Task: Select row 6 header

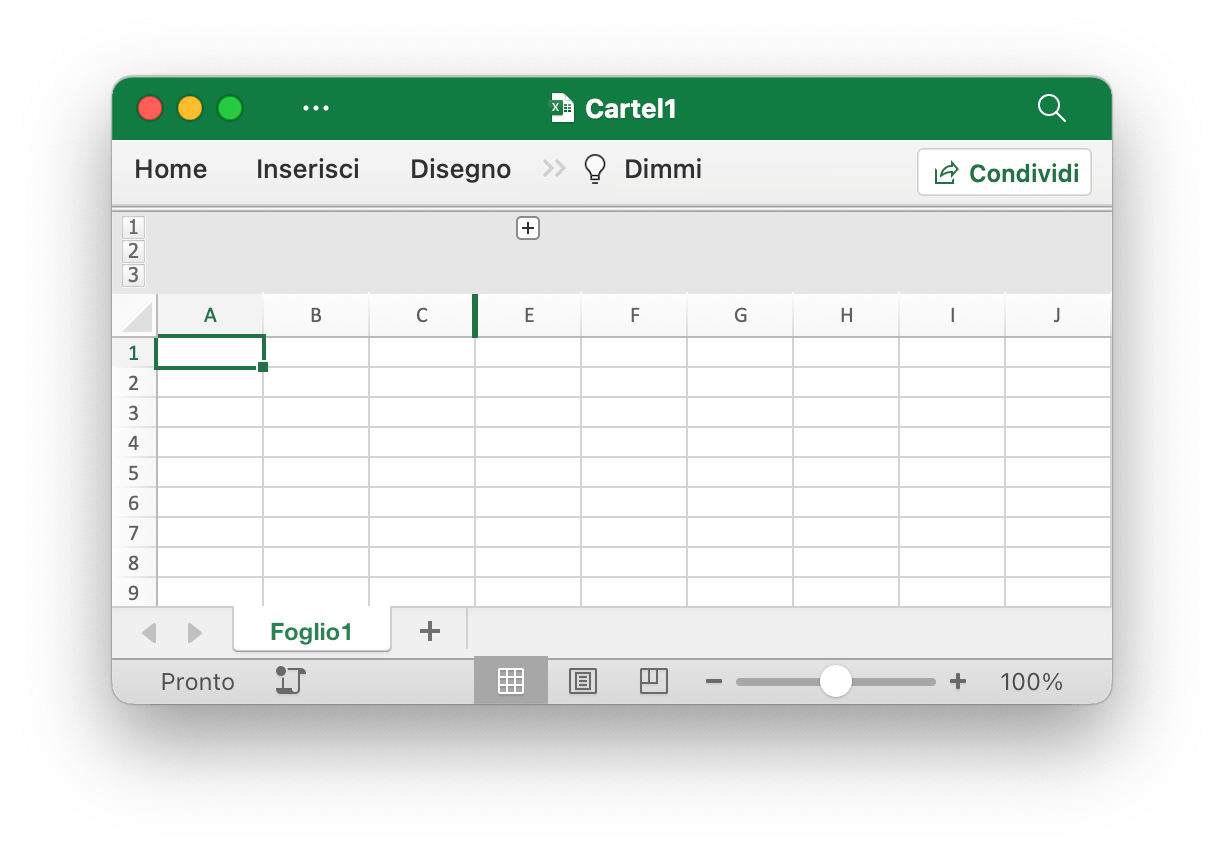Action: (x=134, y=502)
